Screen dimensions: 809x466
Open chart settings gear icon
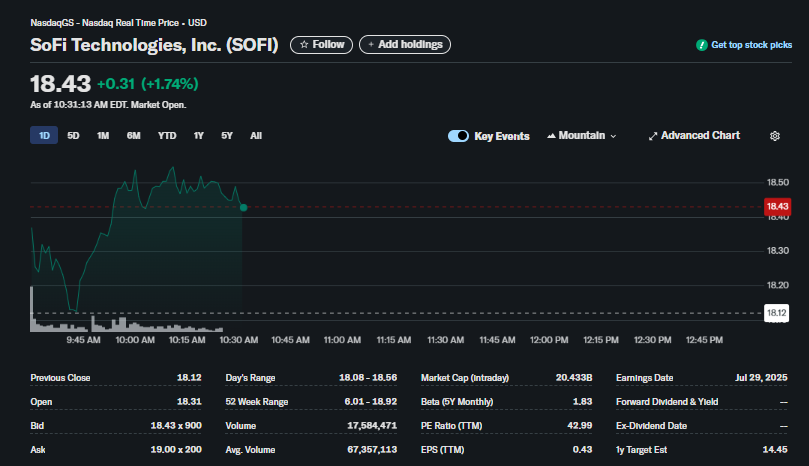[774, 136]
